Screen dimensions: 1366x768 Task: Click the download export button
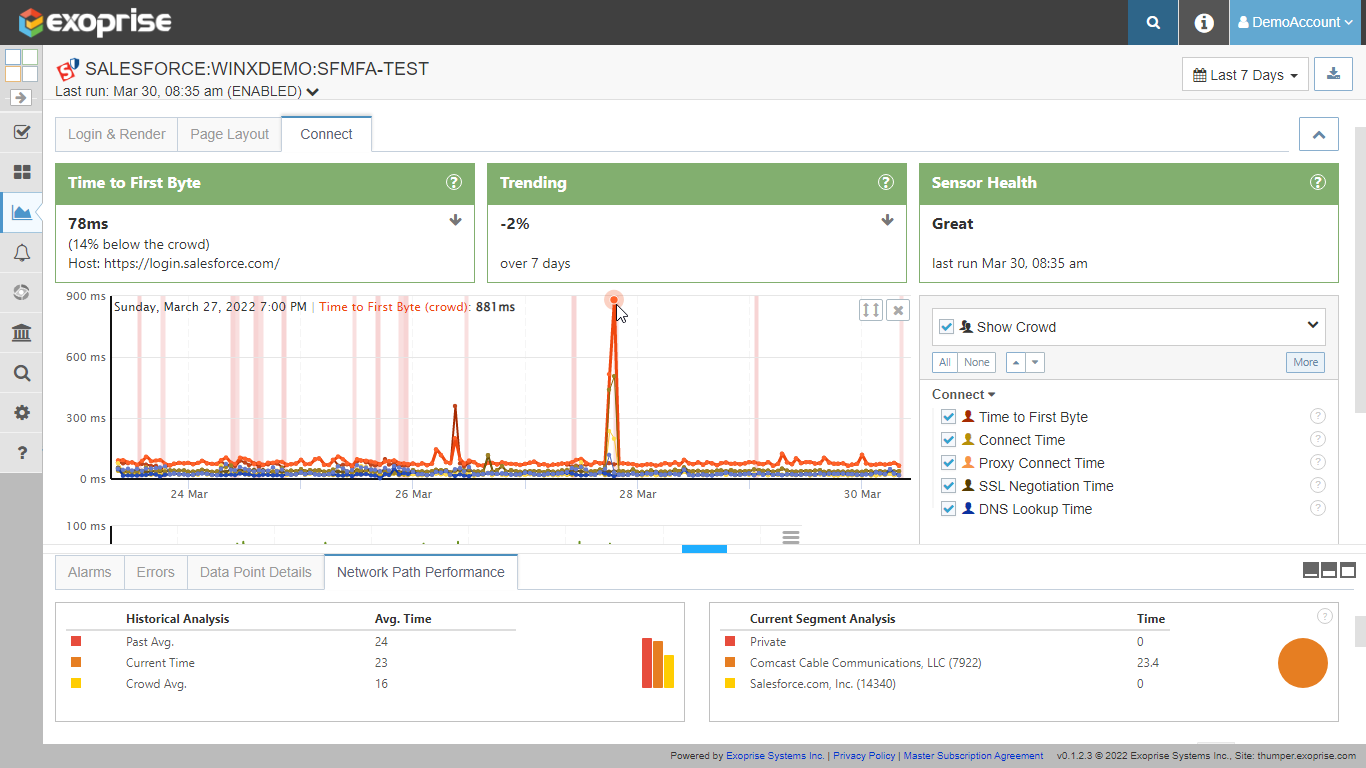(1332, 74)
